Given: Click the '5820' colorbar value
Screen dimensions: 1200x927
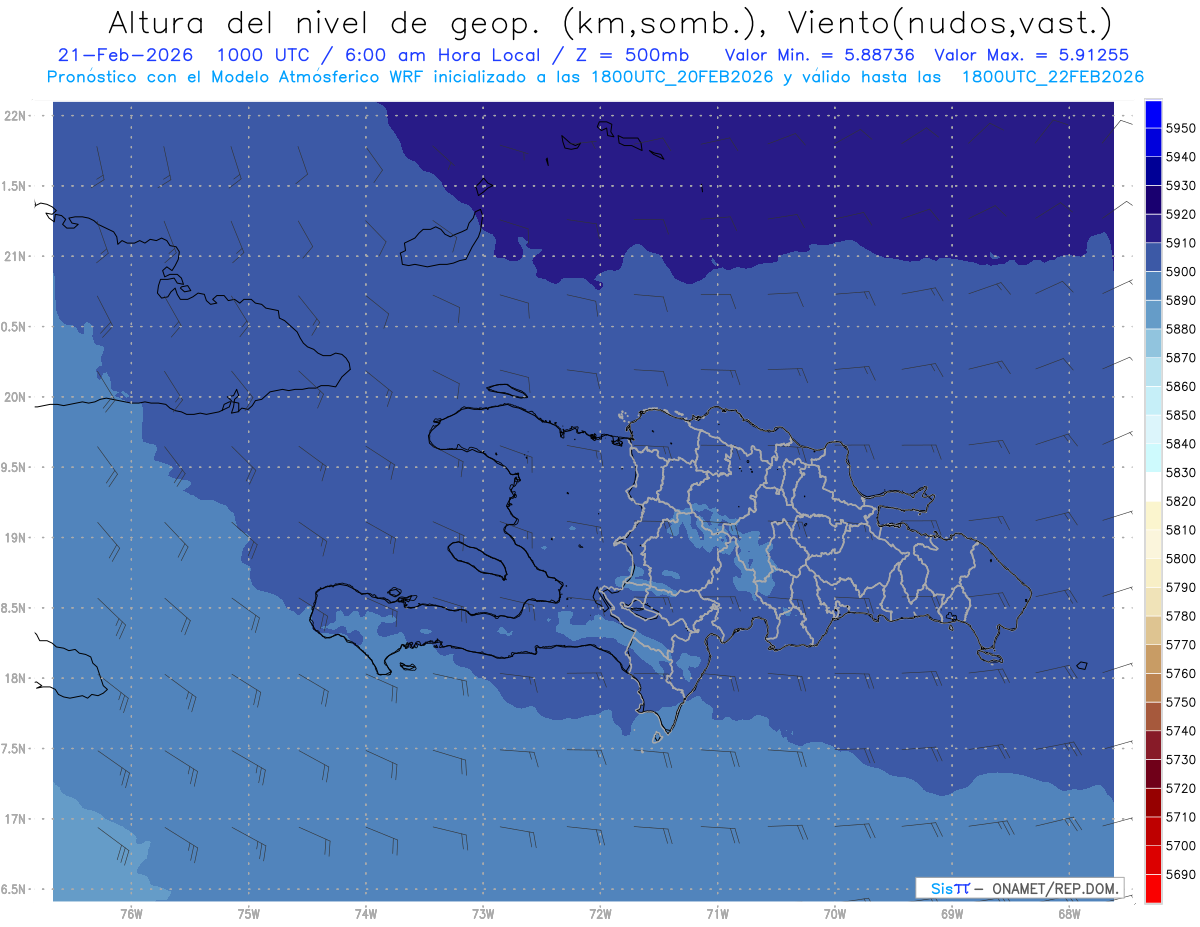Looking at the screenshot, I should click(x=1180, y=501).
